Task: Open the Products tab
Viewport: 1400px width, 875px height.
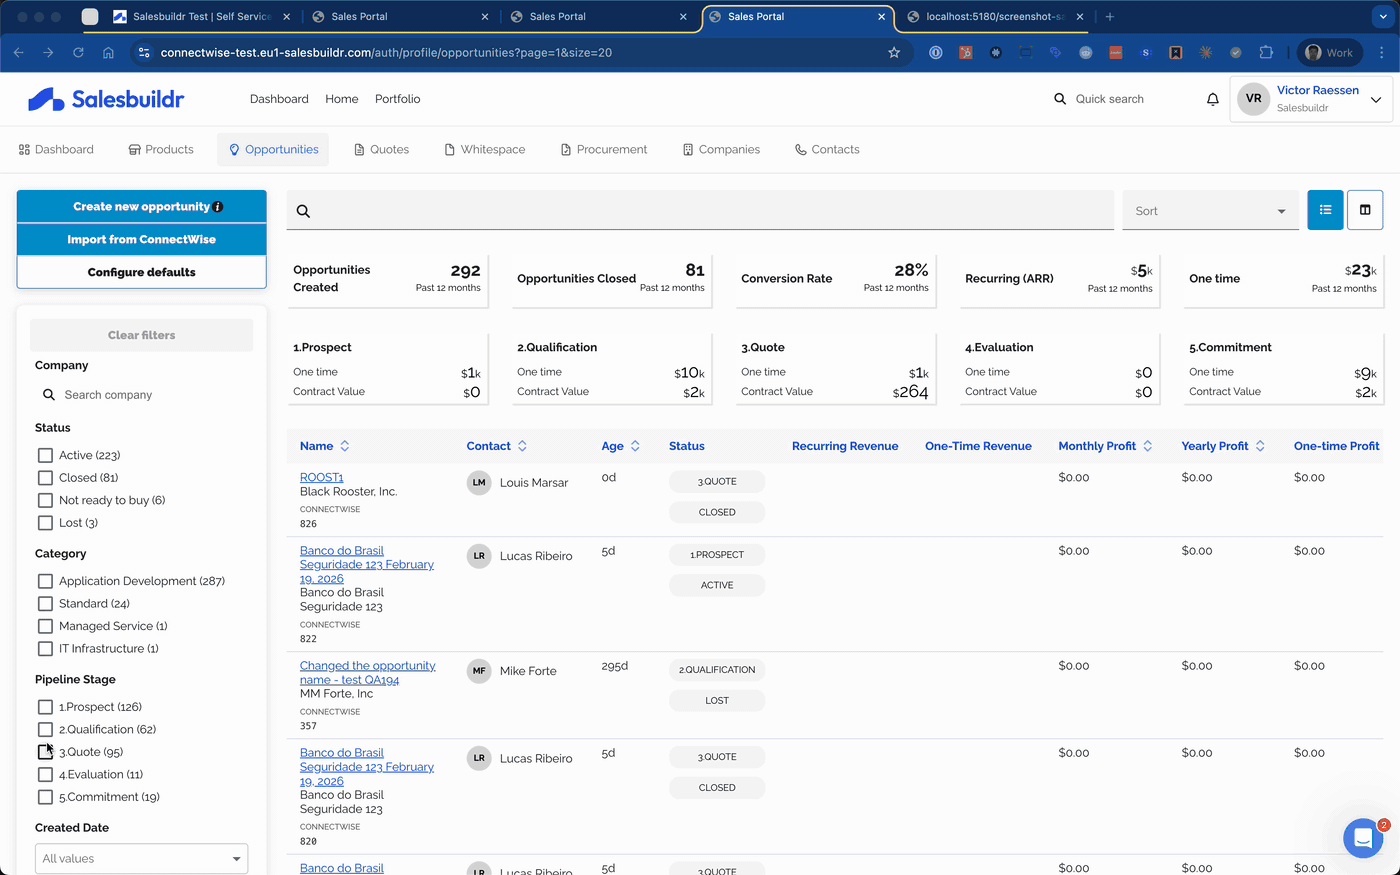Action: [x=161, y=150]
